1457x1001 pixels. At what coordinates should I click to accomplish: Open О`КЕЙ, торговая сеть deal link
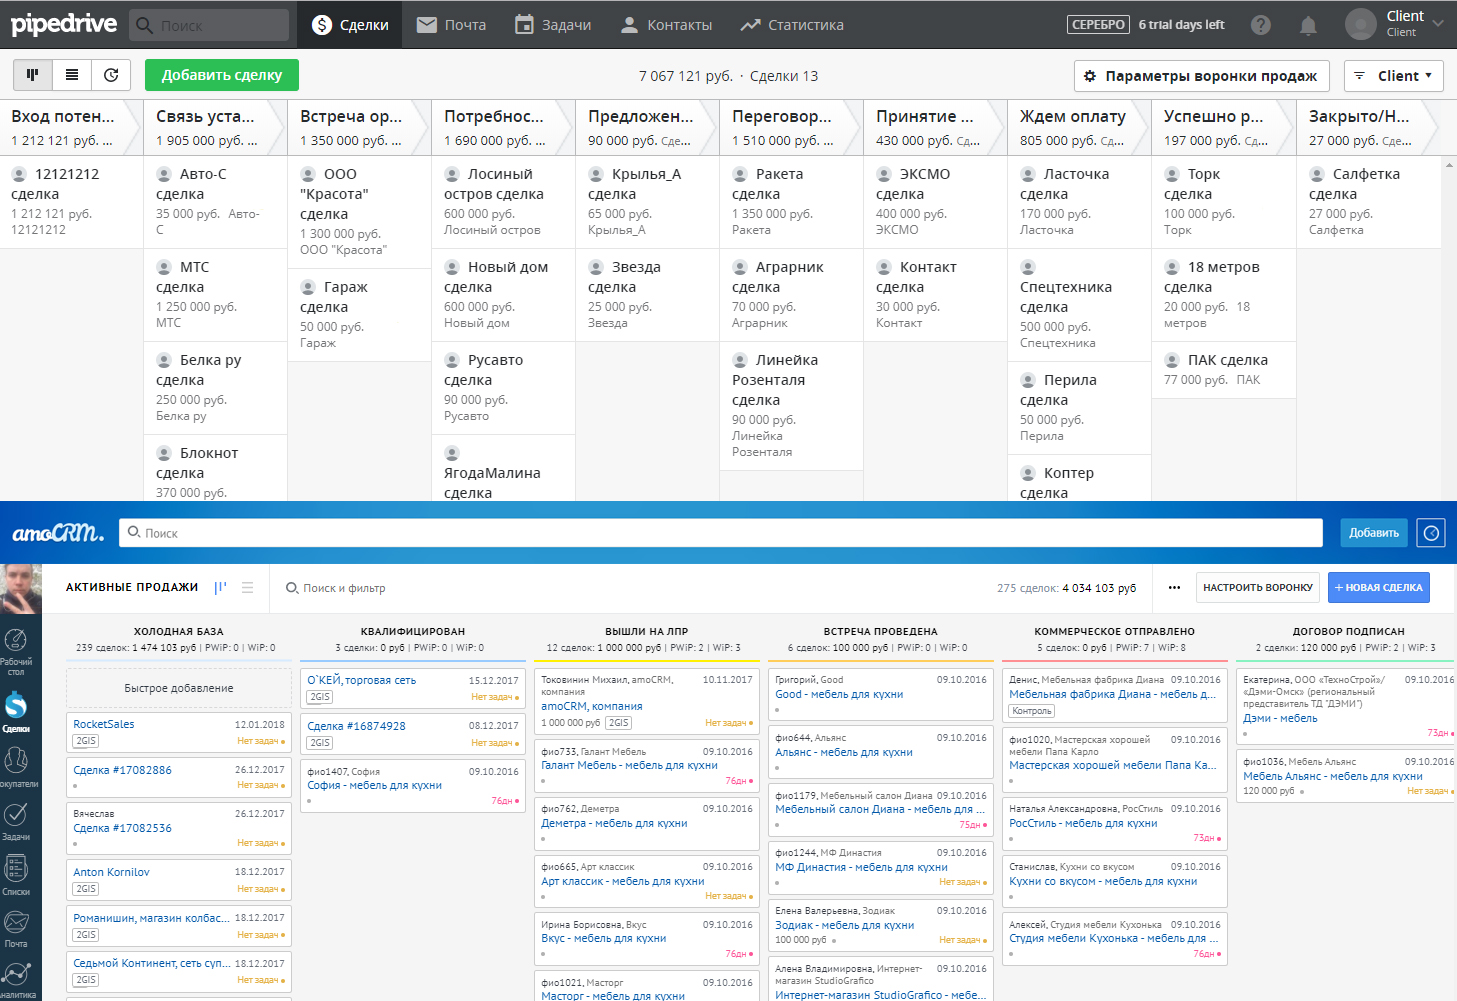[x=362, y=680]
